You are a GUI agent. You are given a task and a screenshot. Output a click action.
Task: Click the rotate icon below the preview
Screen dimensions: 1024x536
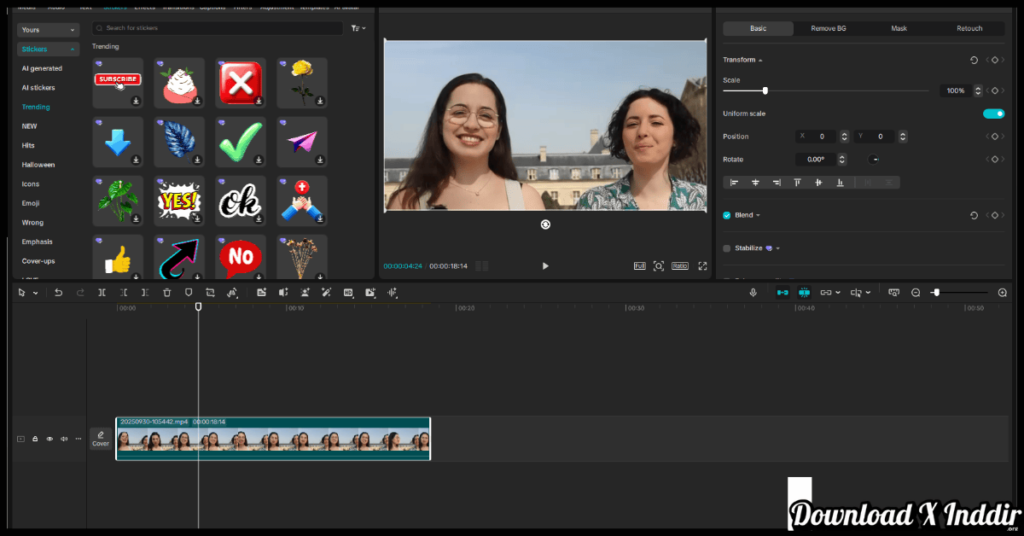[x=545, y=225]
